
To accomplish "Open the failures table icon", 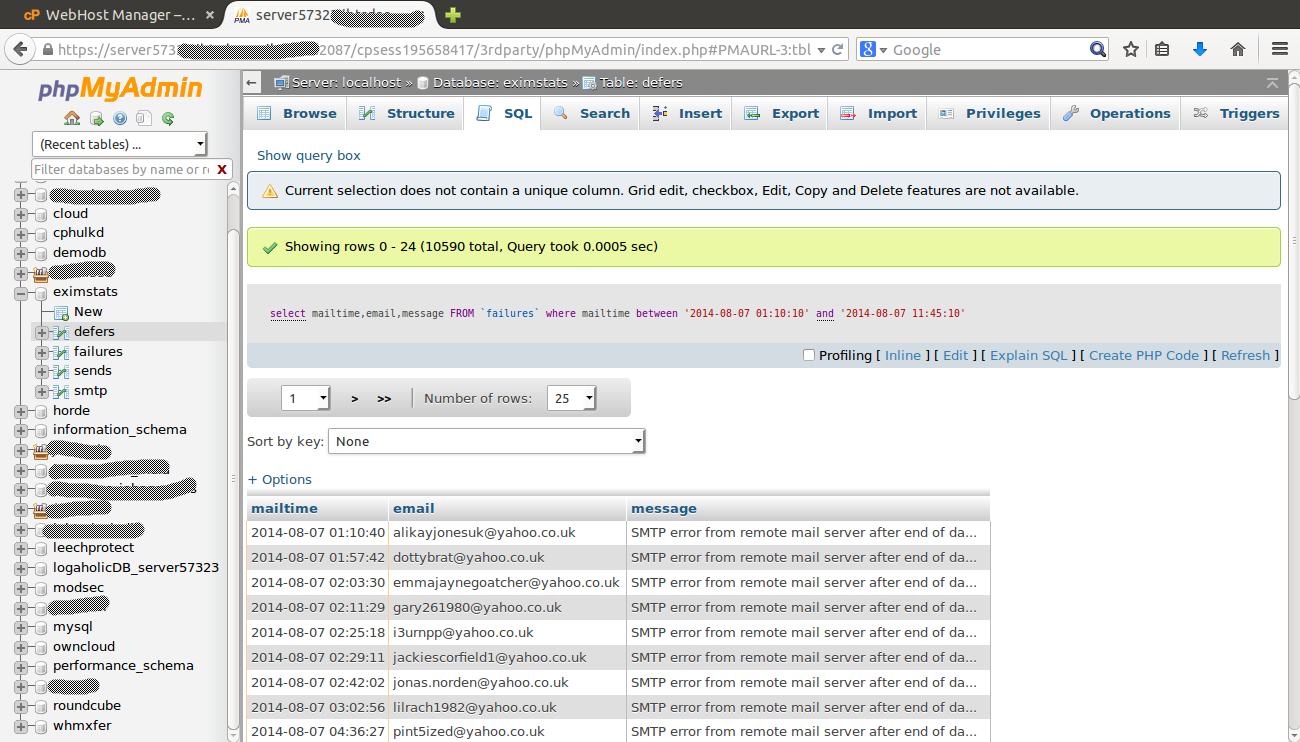I will (x=61, y=352).
